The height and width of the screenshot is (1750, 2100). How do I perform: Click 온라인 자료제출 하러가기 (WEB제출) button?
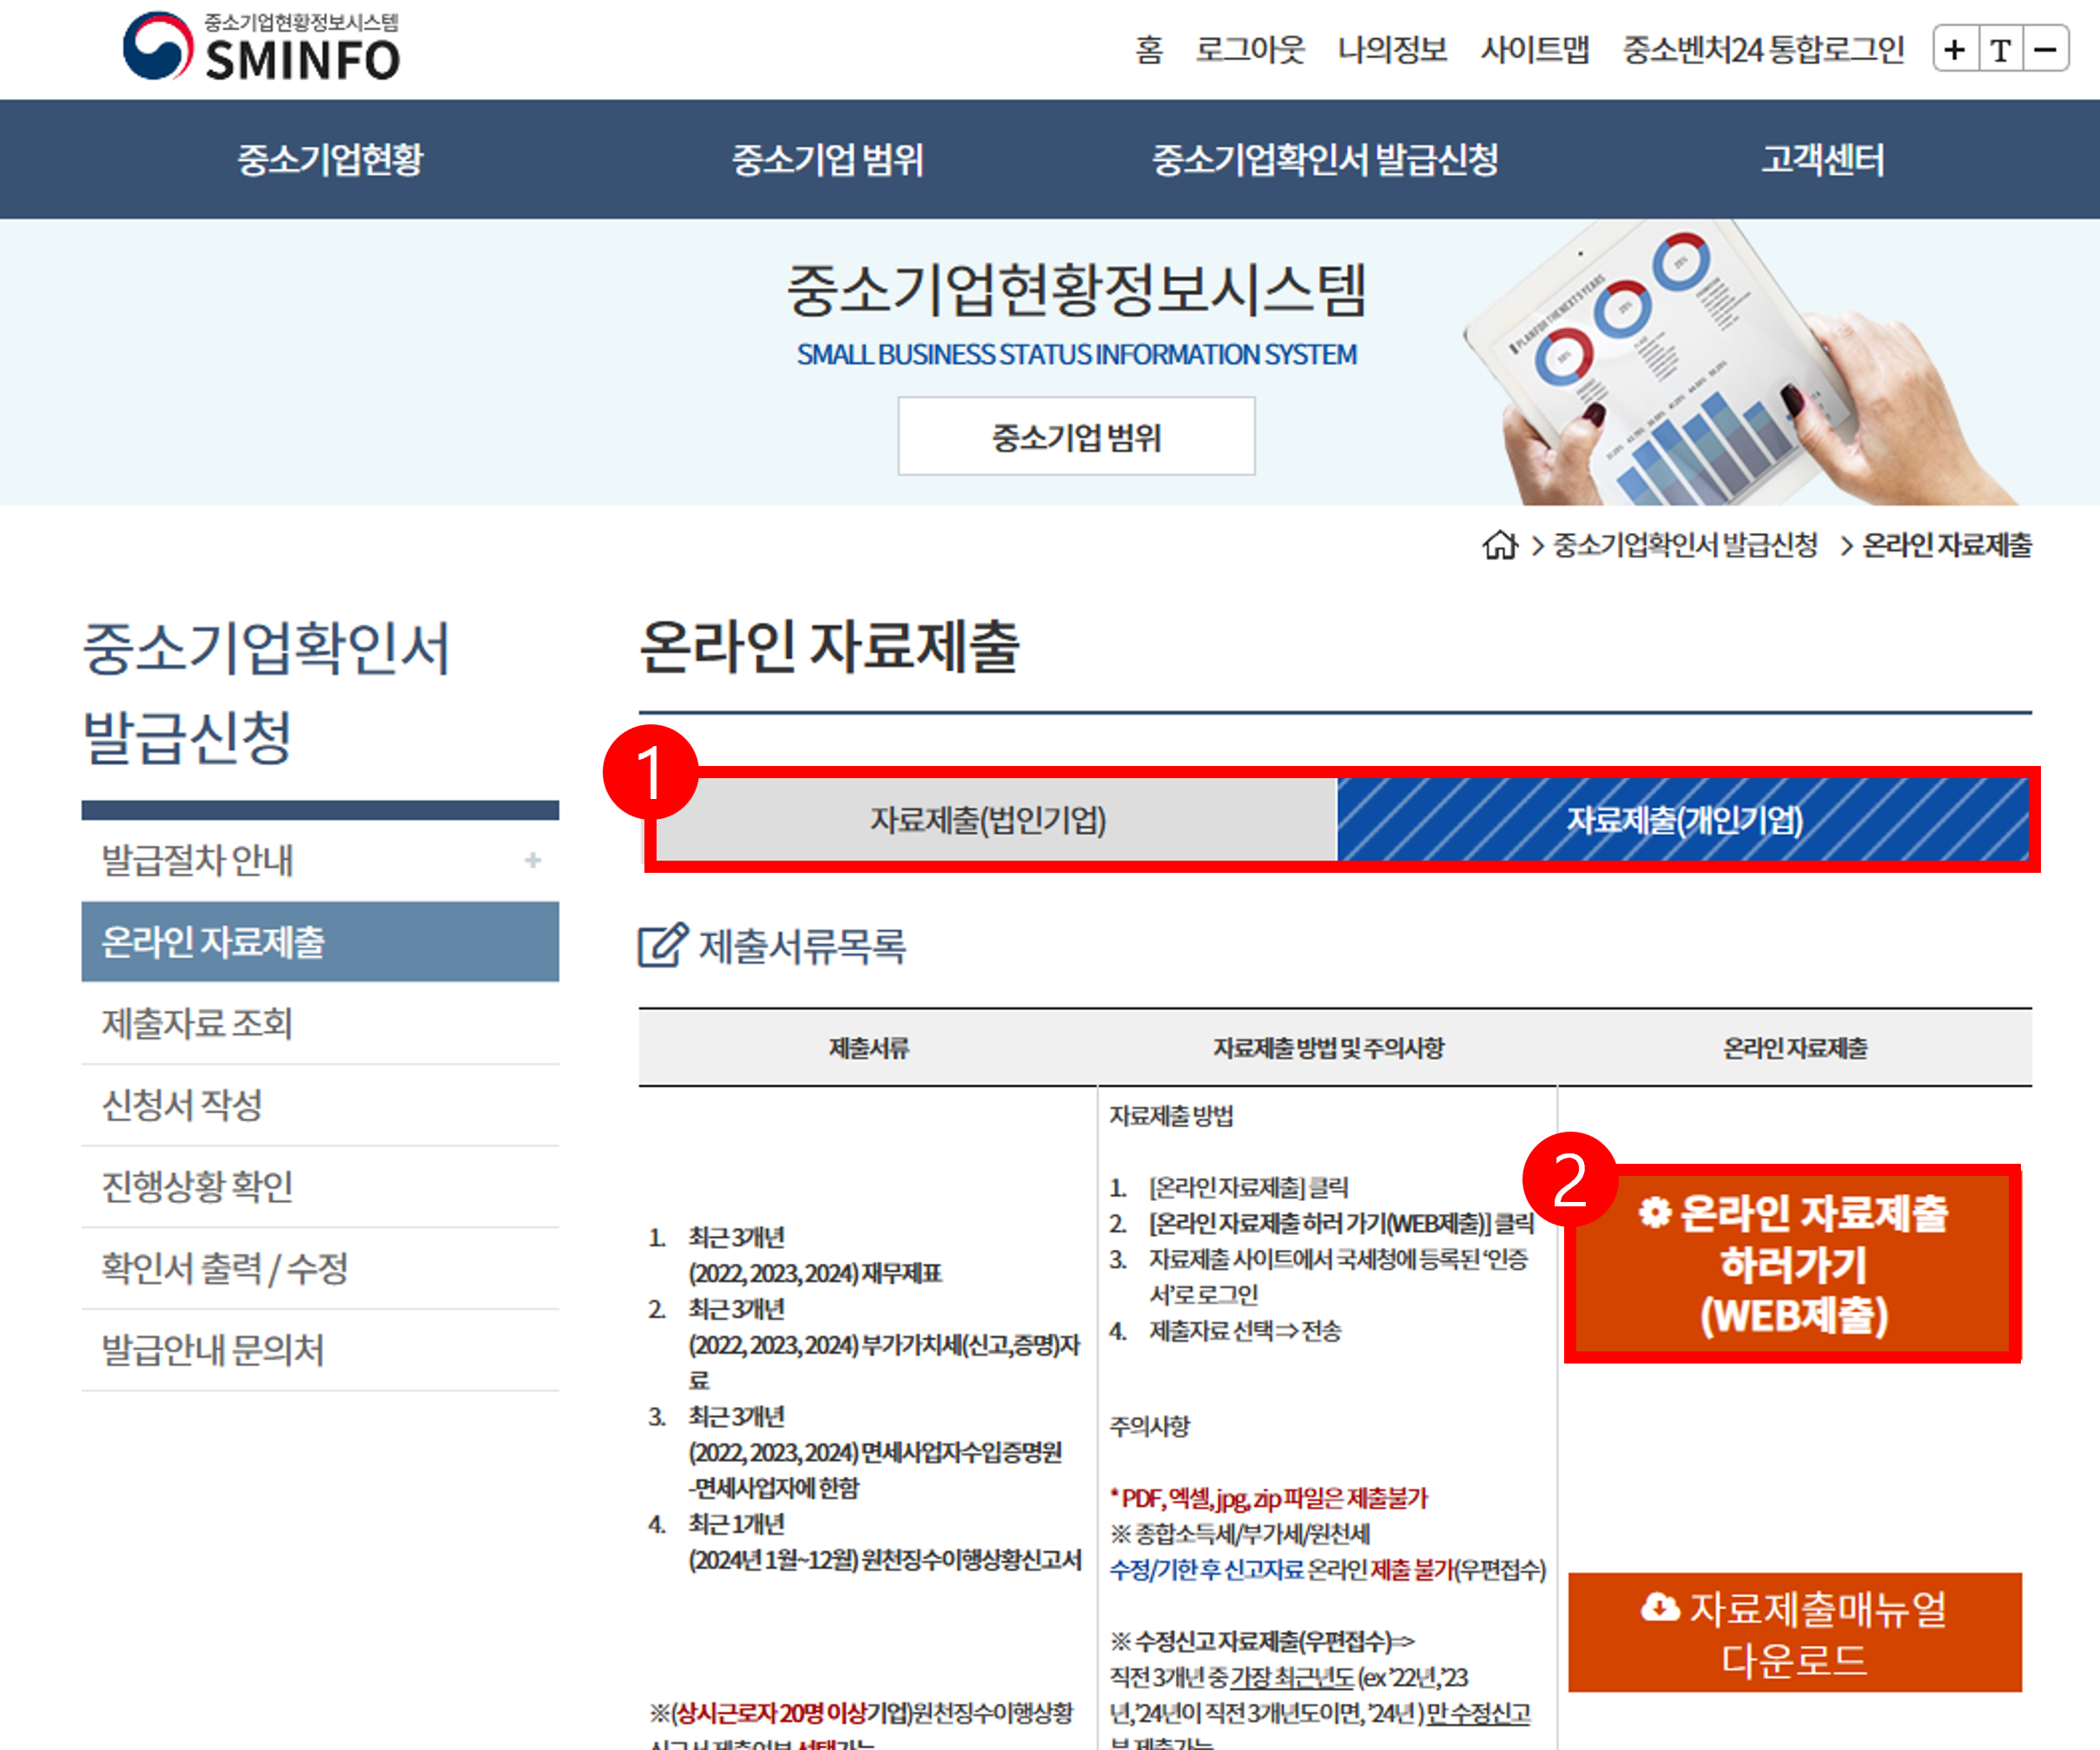click(x=1794, y=1264)
